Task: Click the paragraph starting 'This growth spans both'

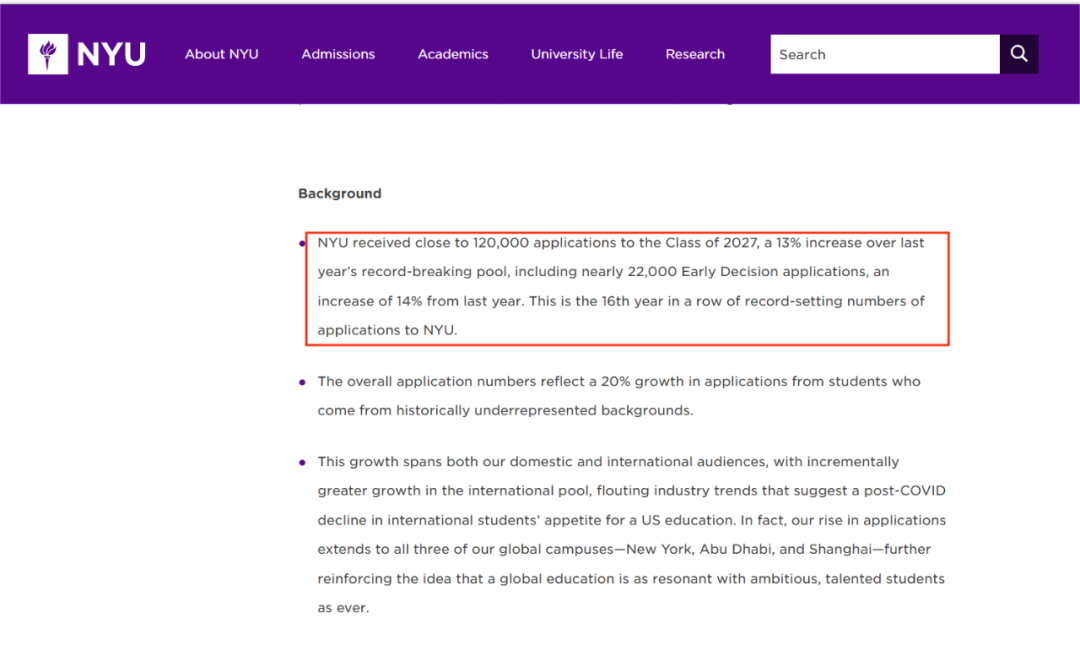Action: [x=632, y=534]
